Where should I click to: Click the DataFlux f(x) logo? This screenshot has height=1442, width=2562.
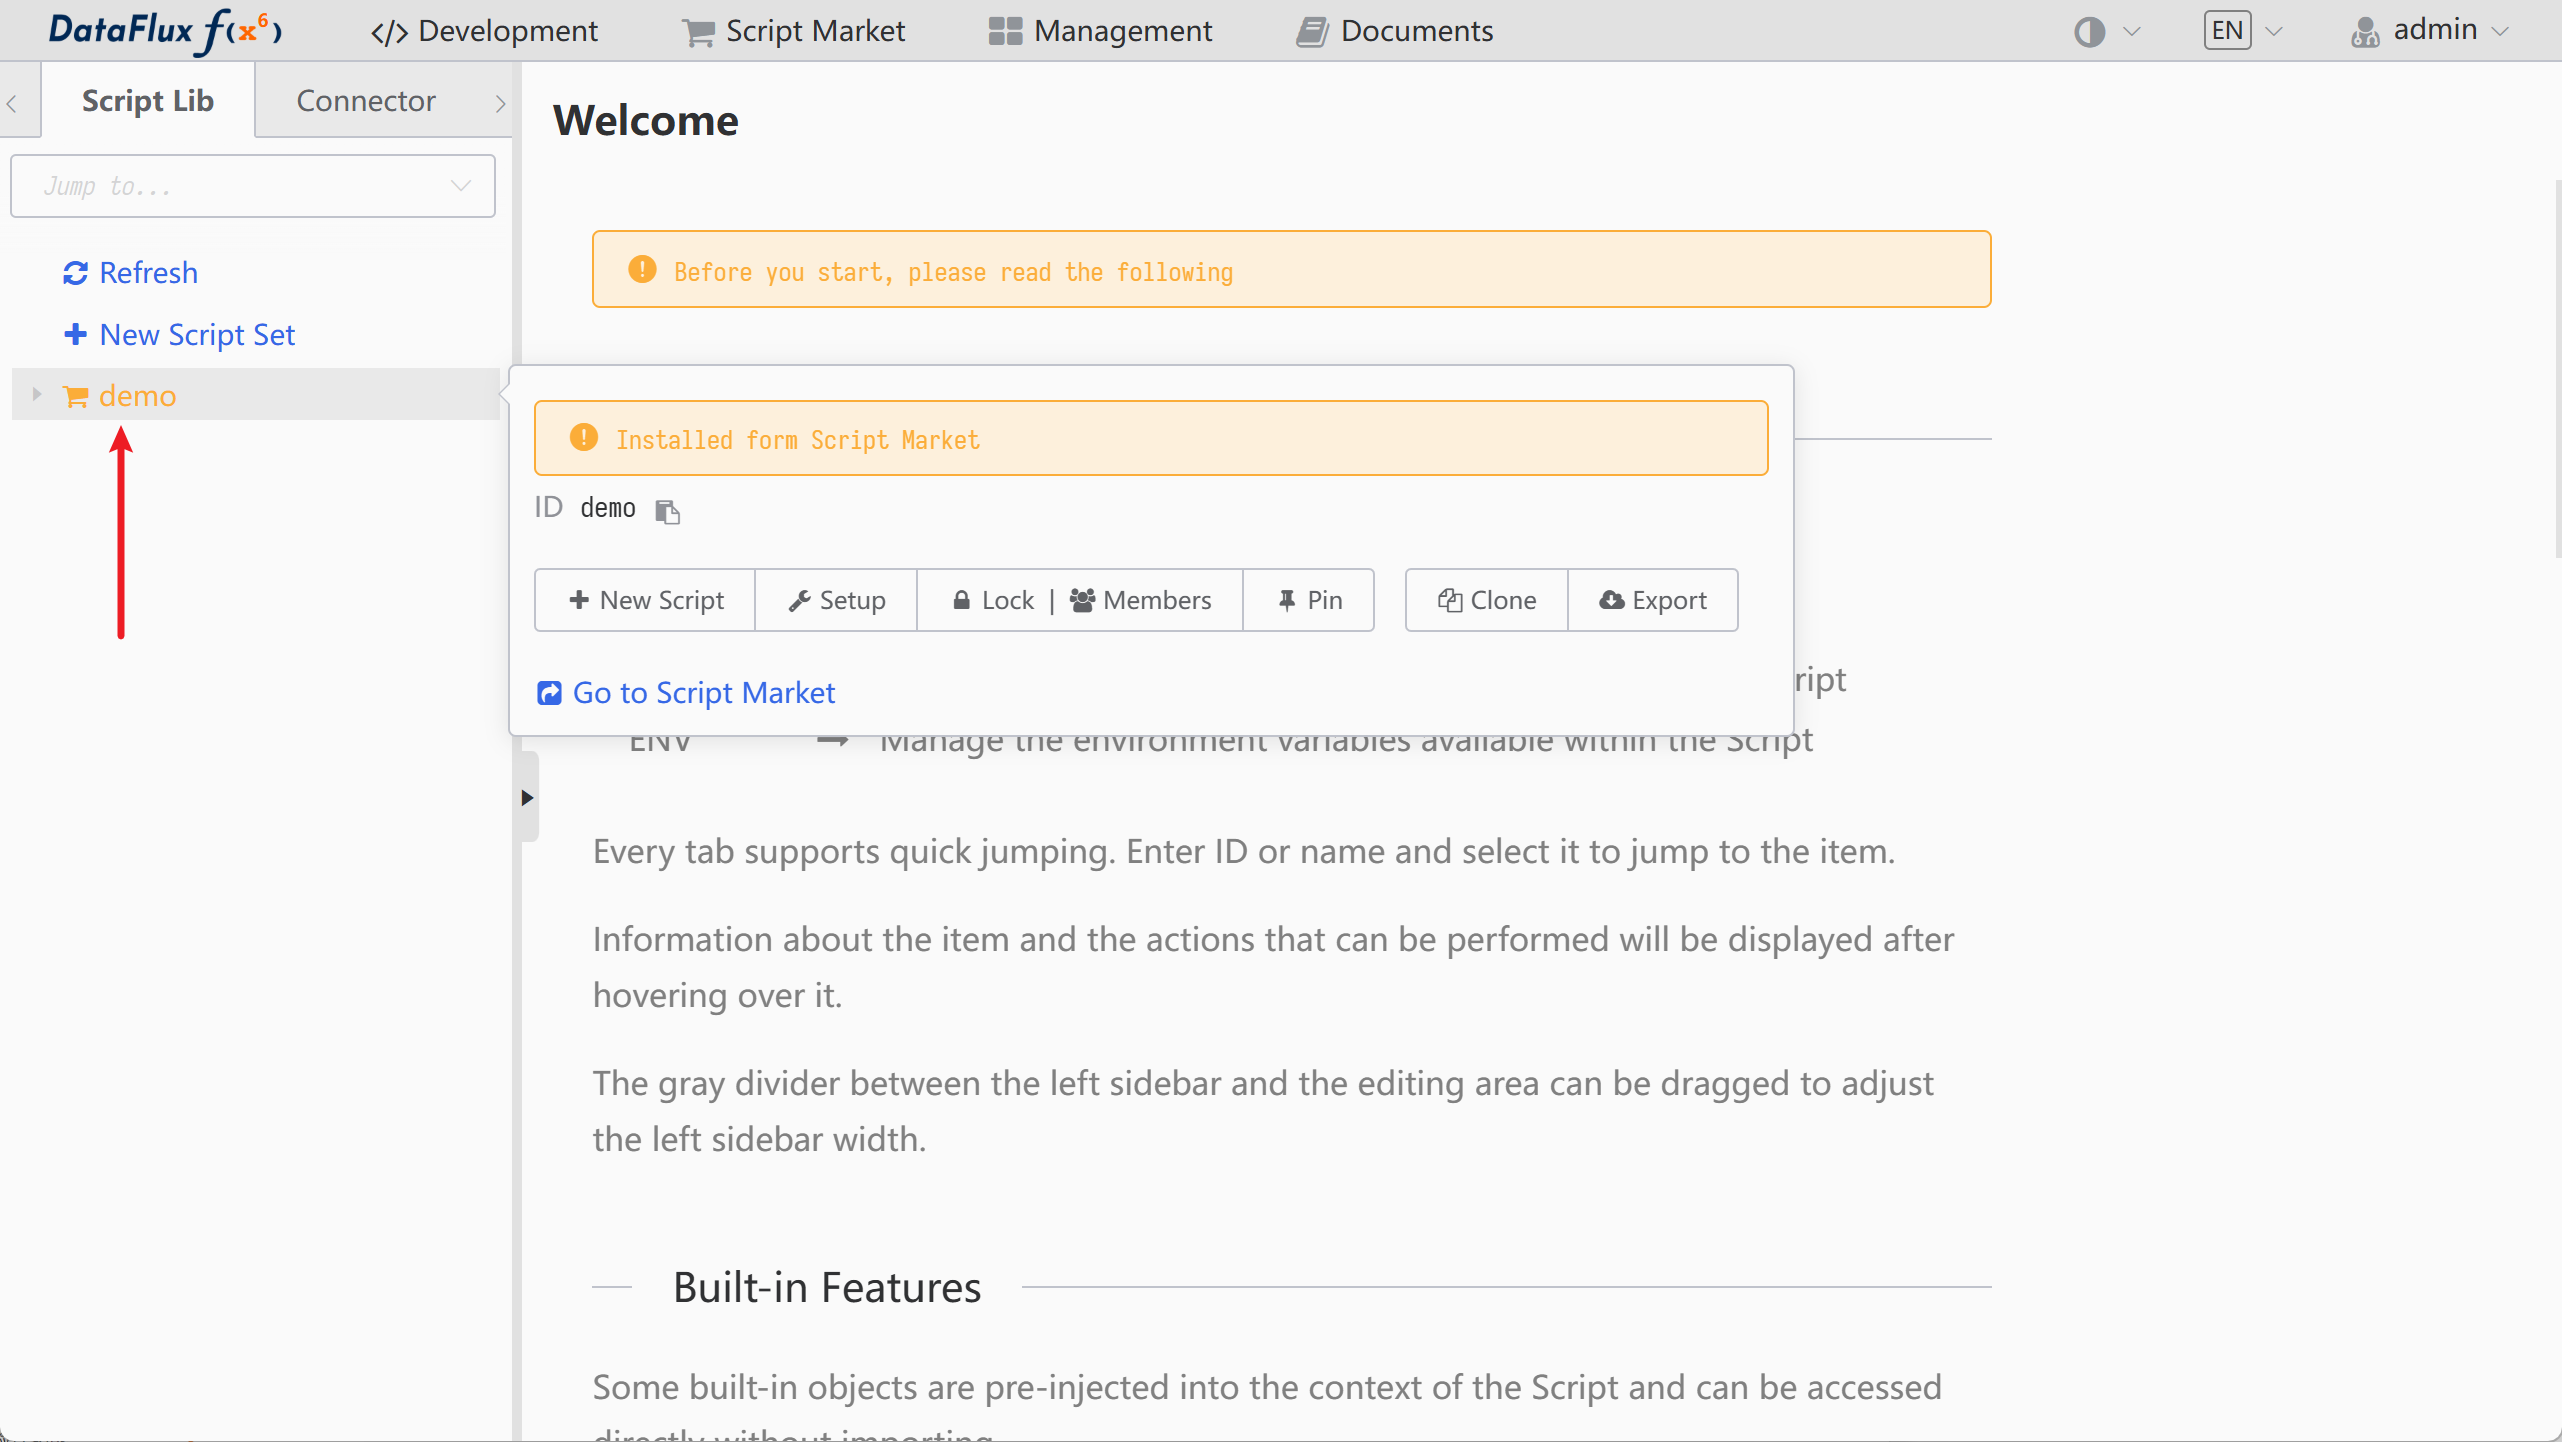click(165, 31)
